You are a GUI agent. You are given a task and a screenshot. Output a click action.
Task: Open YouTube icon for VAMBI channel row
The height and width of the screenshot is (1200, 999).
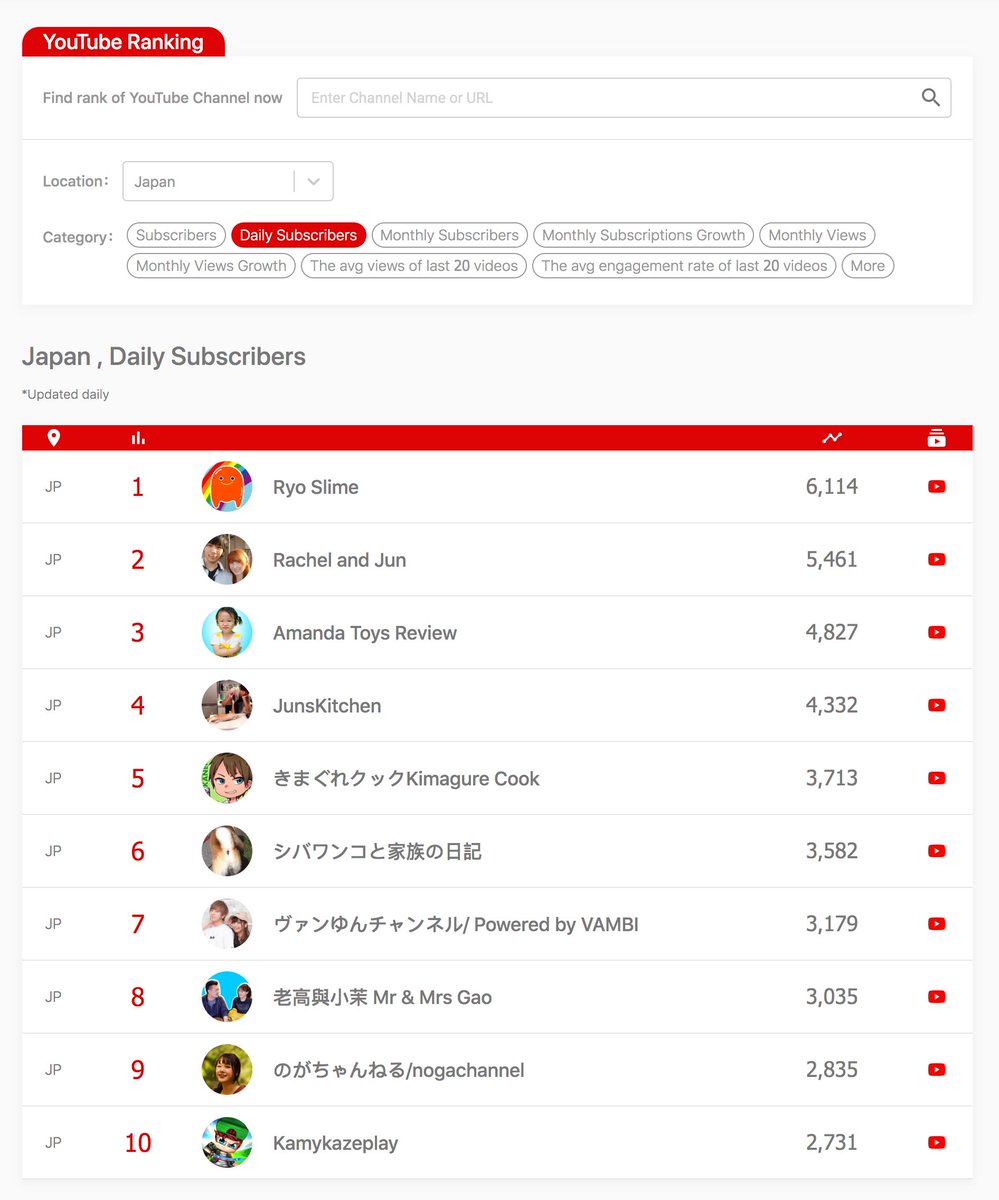tap(936, 924)
